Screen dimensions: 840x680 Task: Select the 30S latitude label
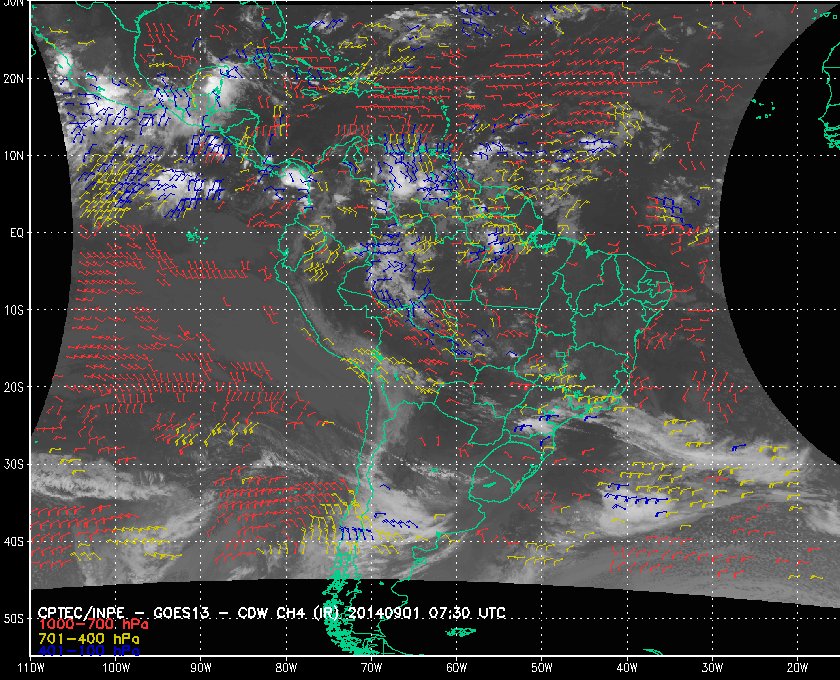(x=14, y=465)
